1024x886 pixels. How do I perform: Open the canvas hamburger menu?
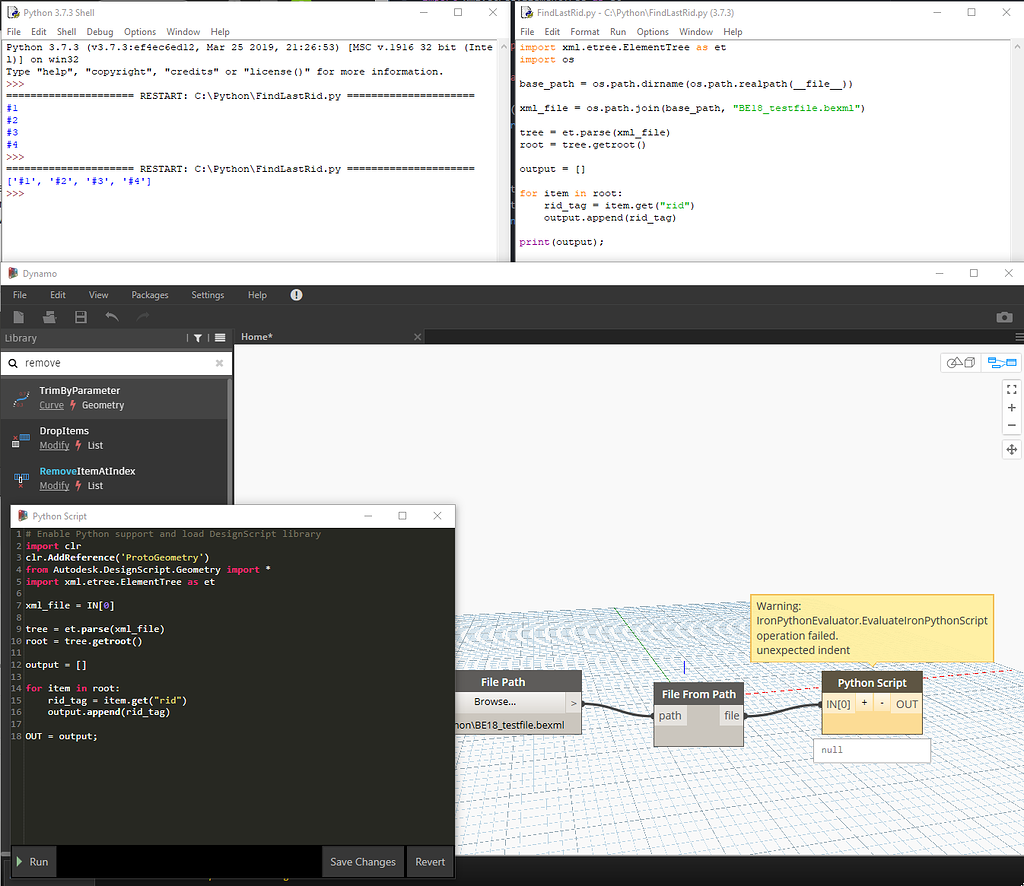(1019, 337)
